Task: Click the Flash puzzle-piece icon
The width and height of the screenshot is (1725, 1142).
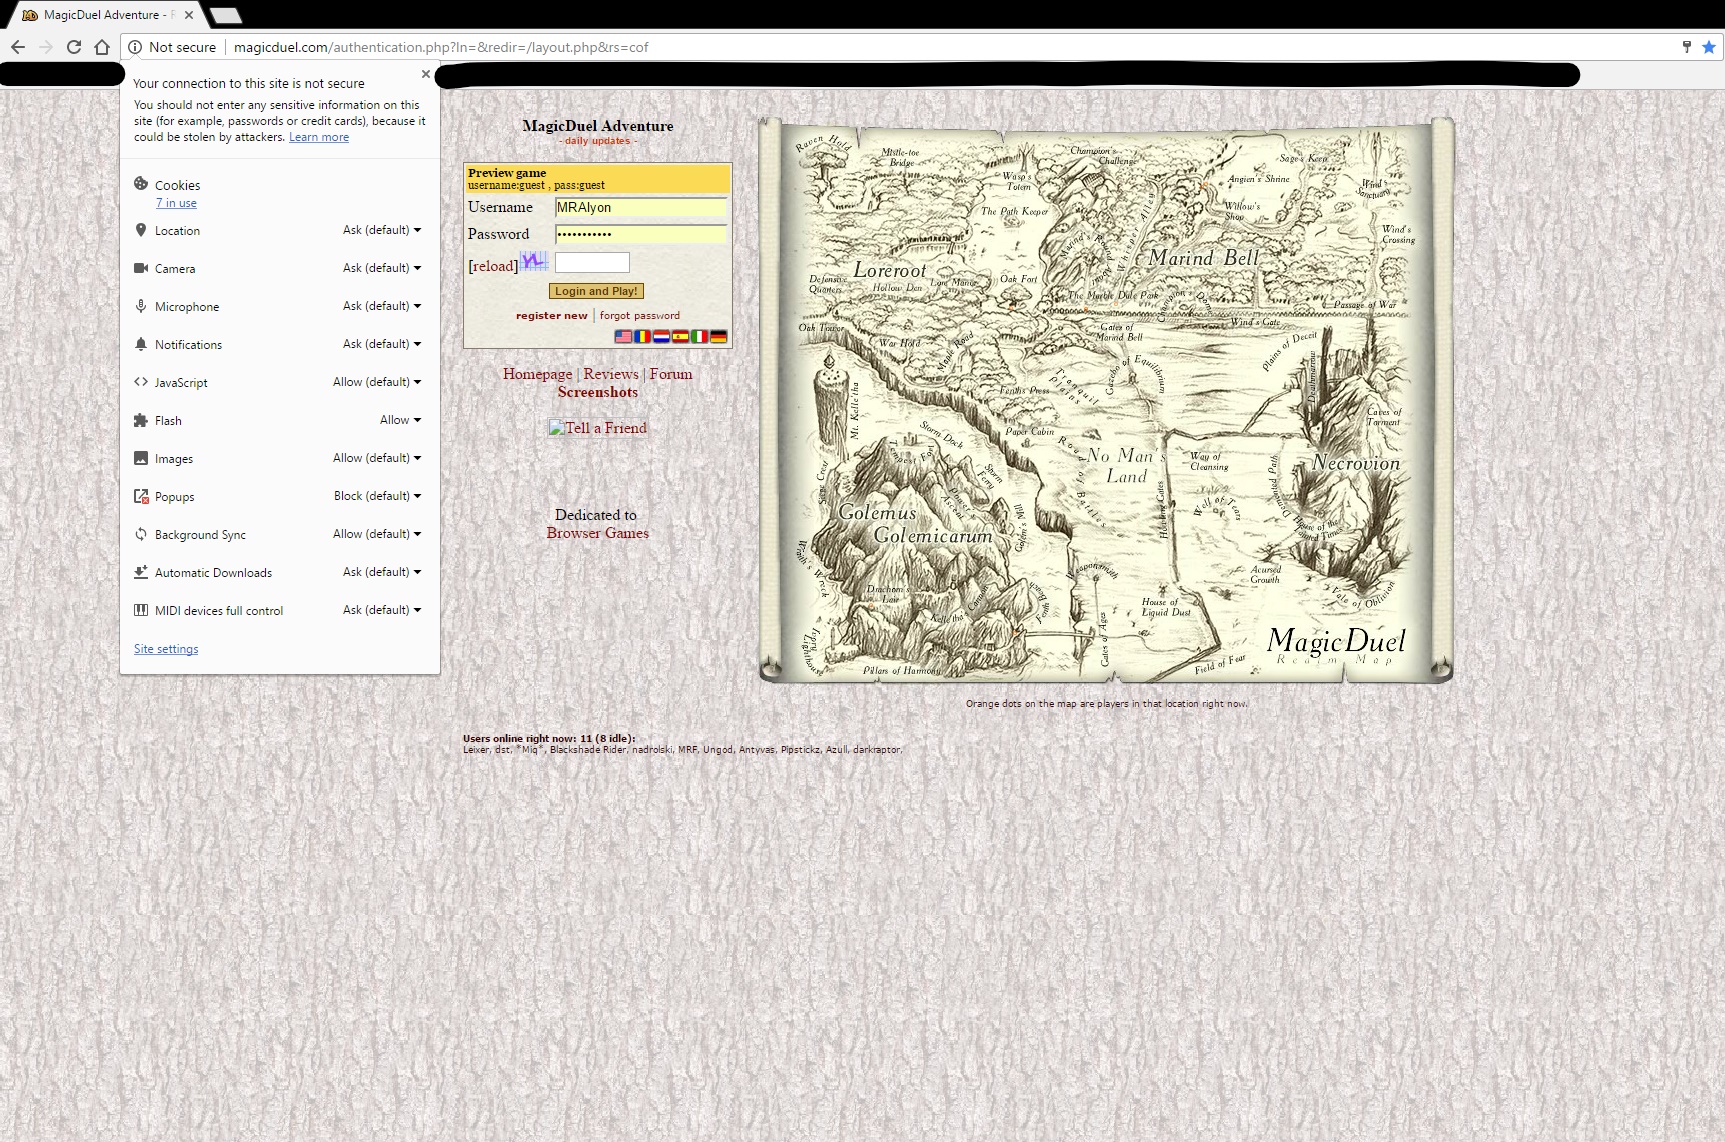Action: coord(141,420)
